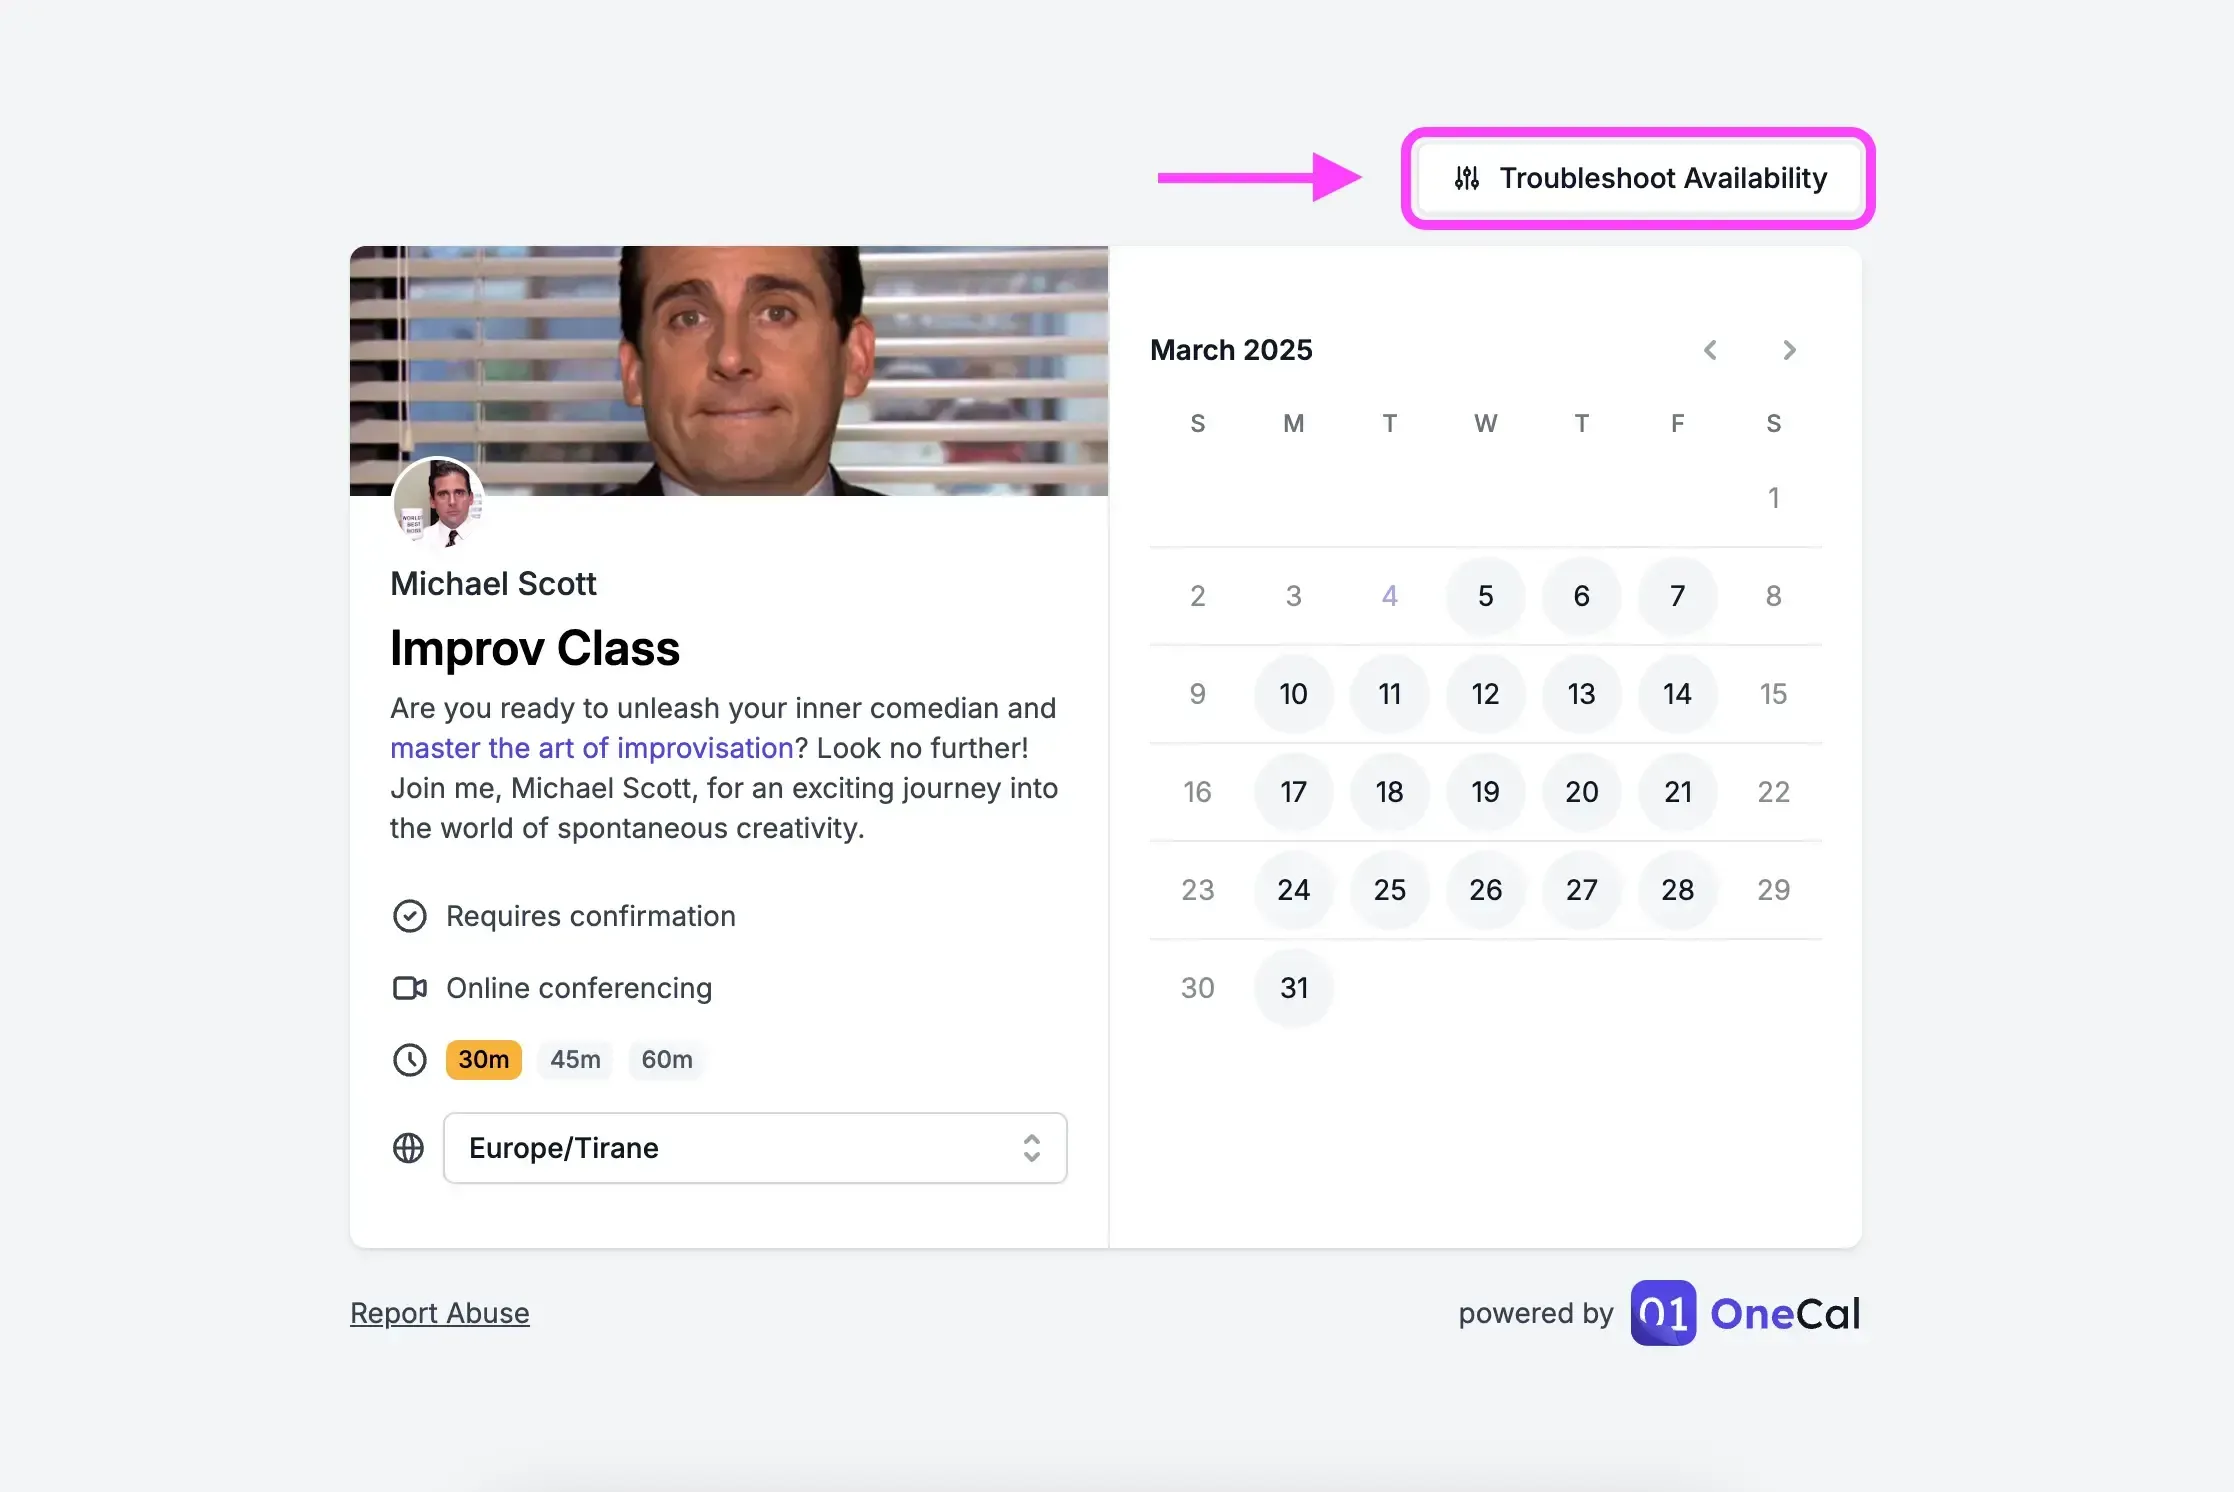This screenshot has width=2234, height=1492.
Task: Select the 45m duration option
Action: [574, 1060]
